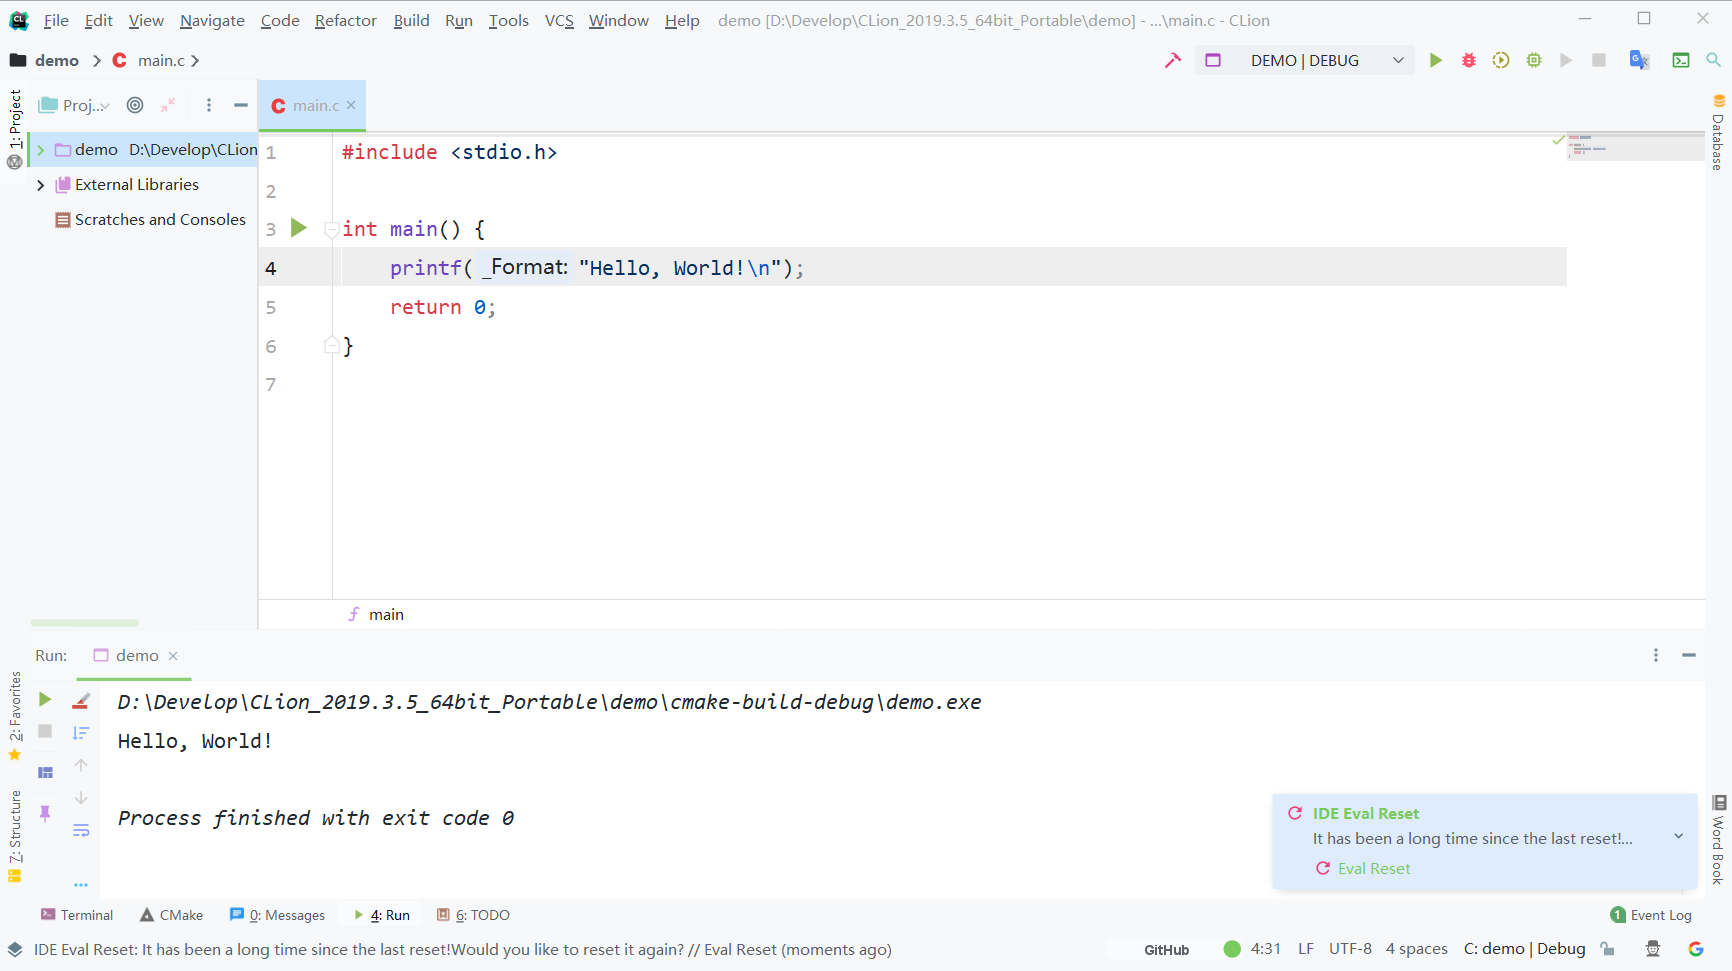
Task: Expand the External Libraries tree node
Action: (40, 184)
